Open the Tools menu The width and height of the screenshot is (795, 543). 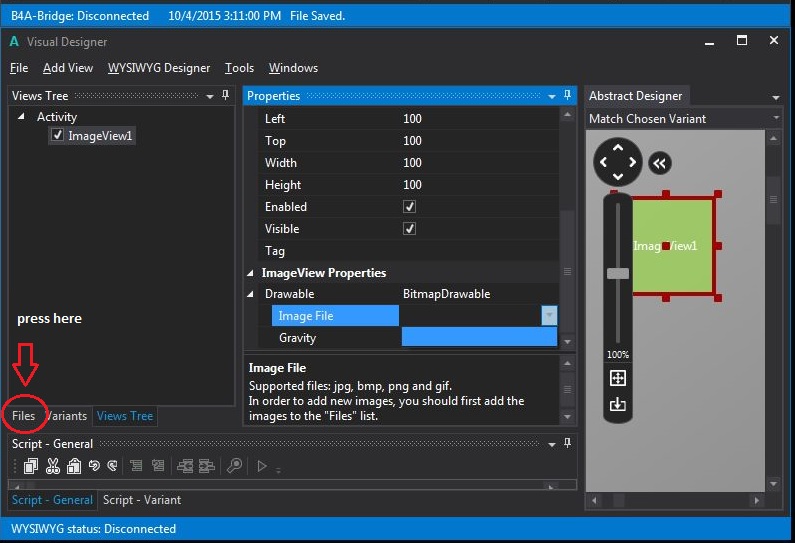(x=239, y=68)
